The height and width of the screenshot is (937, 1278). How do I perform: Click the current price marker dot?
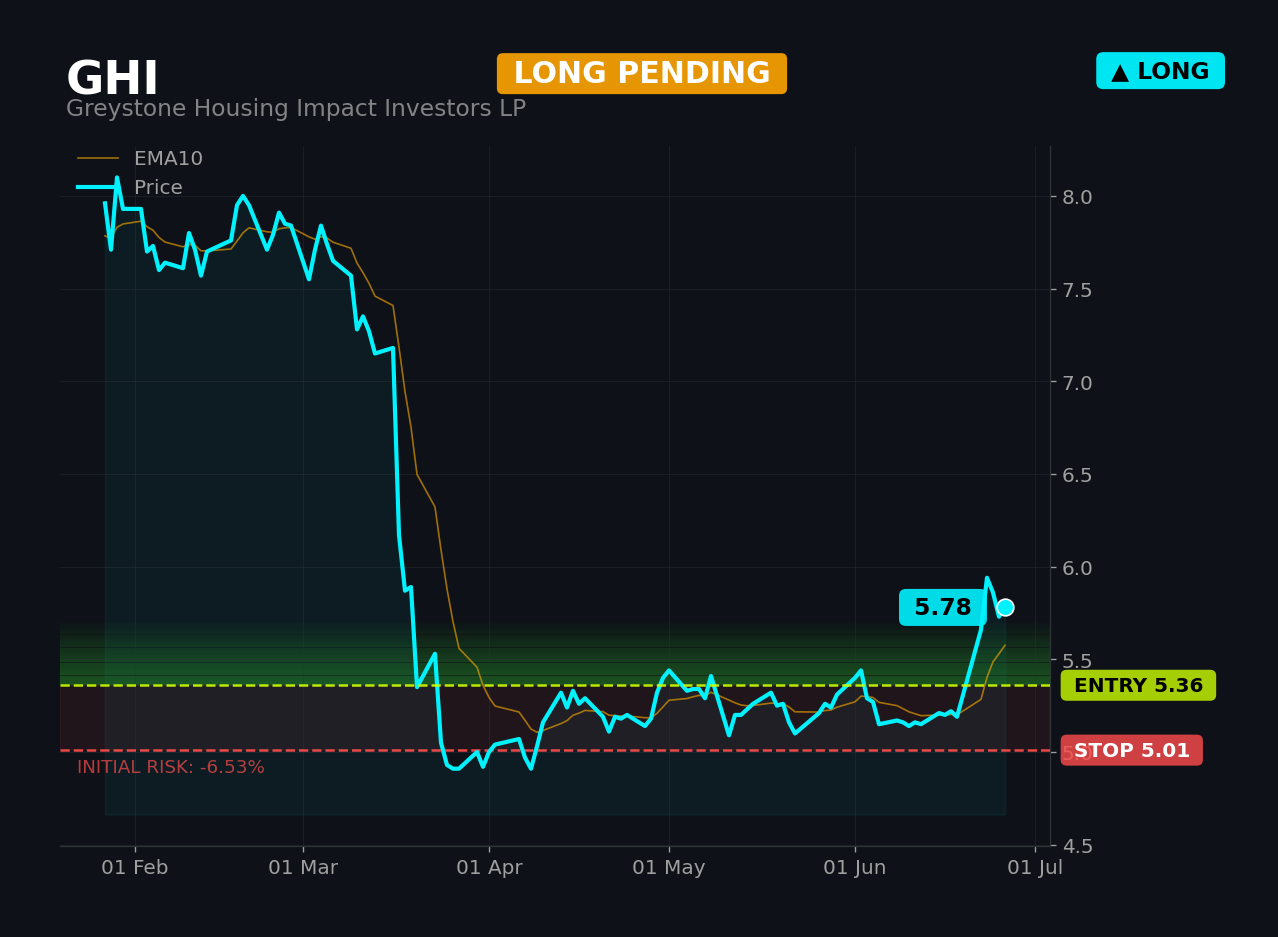click(x=1005, y=607)
